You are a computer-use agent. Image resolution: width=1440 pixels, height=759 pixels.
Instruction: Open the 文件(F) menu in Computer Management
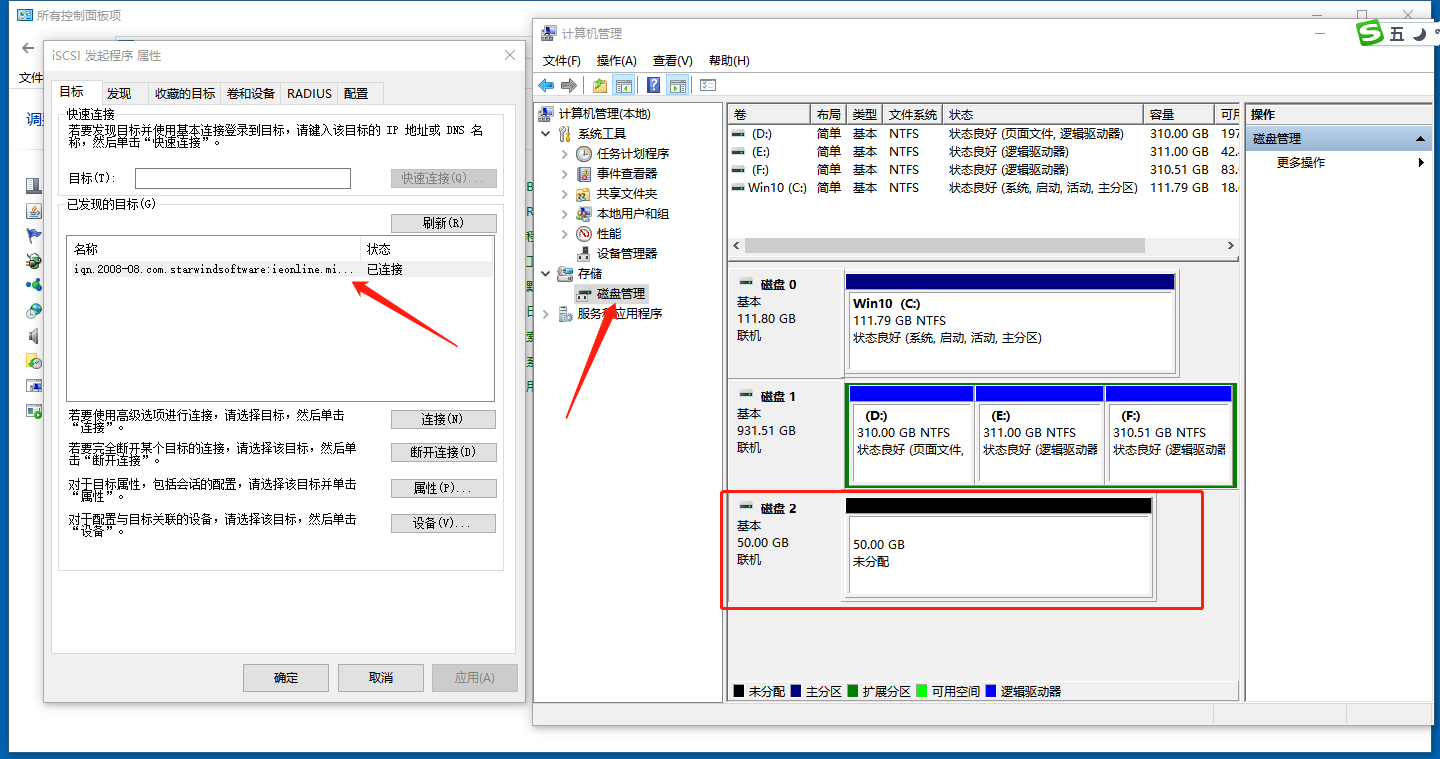[x=562, y=61]
